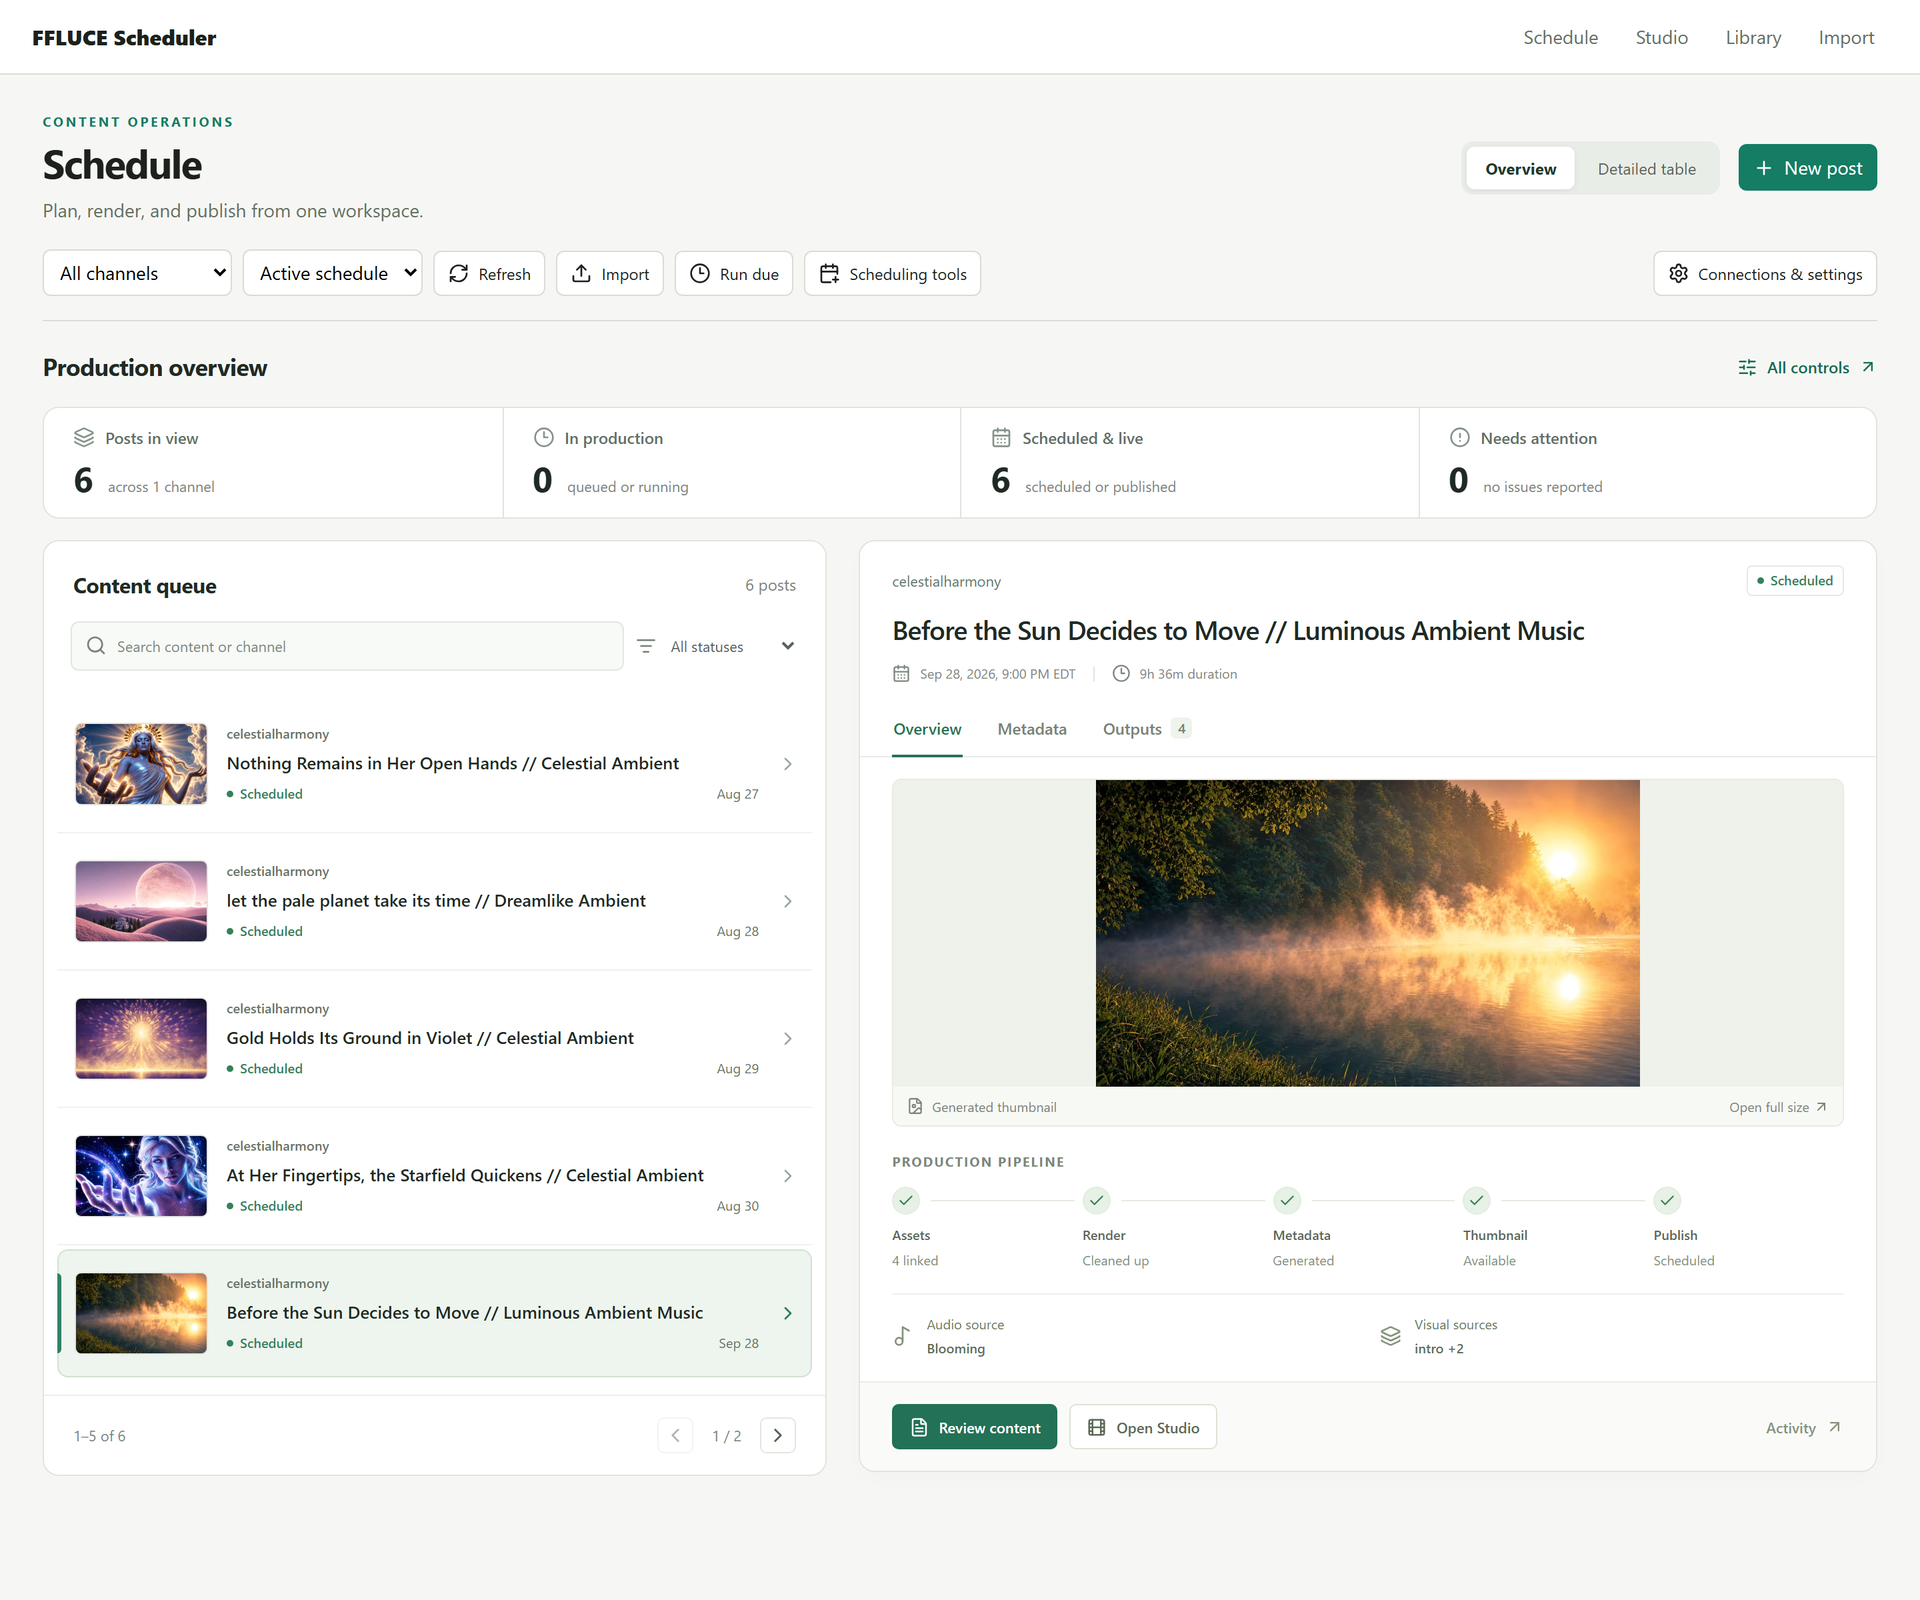Open Library in the top navigation

(x=1753, y=37)
